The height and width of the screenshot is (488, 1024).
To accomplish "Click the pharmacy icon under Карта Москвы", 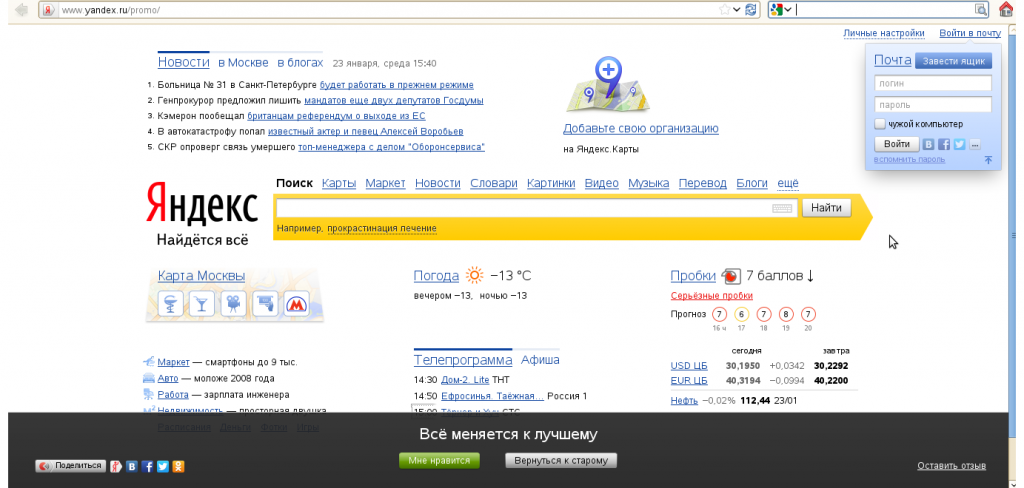I will pyautogui.click(x=170, y=304).
